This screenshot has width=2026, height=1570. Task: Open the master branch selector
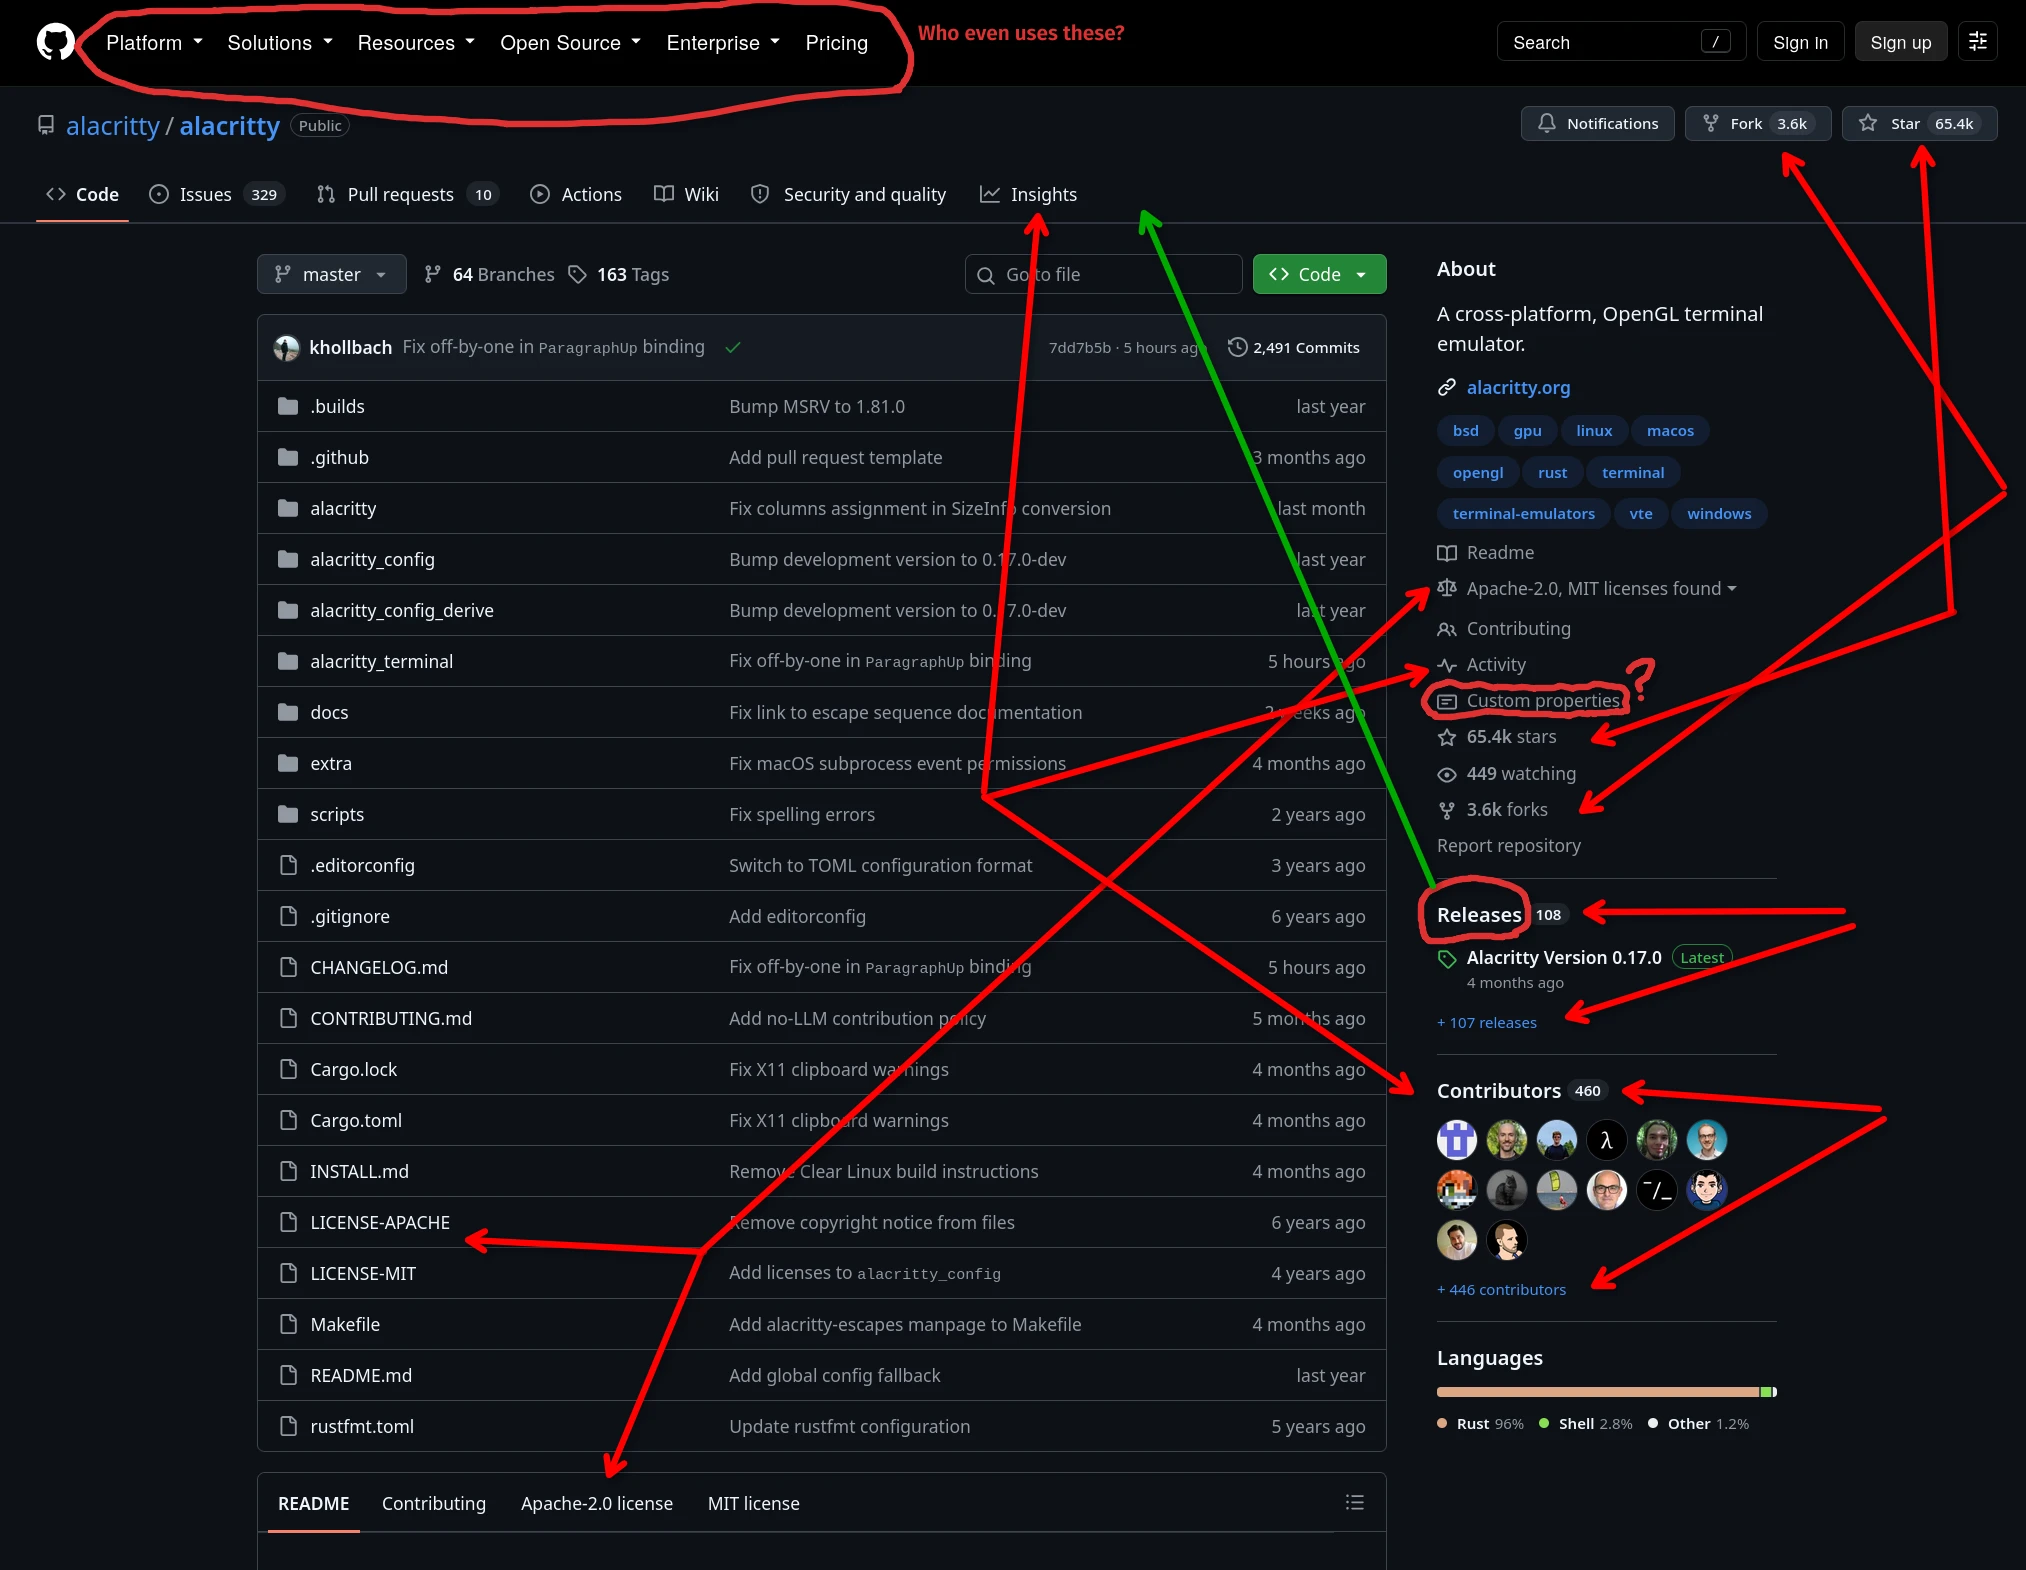[x=332, y=274]
